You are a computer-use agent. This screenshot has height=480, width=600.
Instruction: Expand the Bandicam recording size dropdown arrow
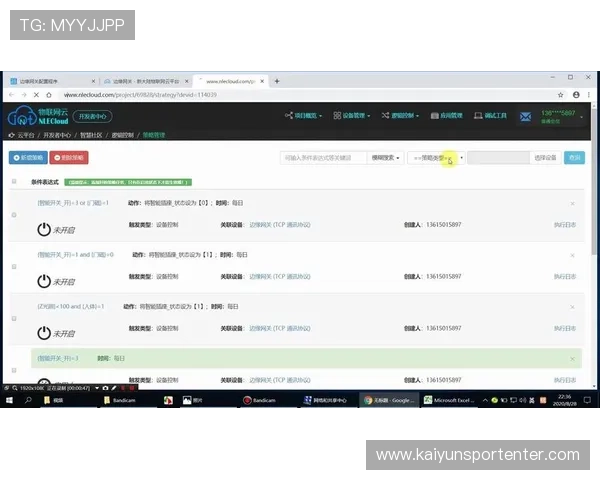[x=97, y=388]
